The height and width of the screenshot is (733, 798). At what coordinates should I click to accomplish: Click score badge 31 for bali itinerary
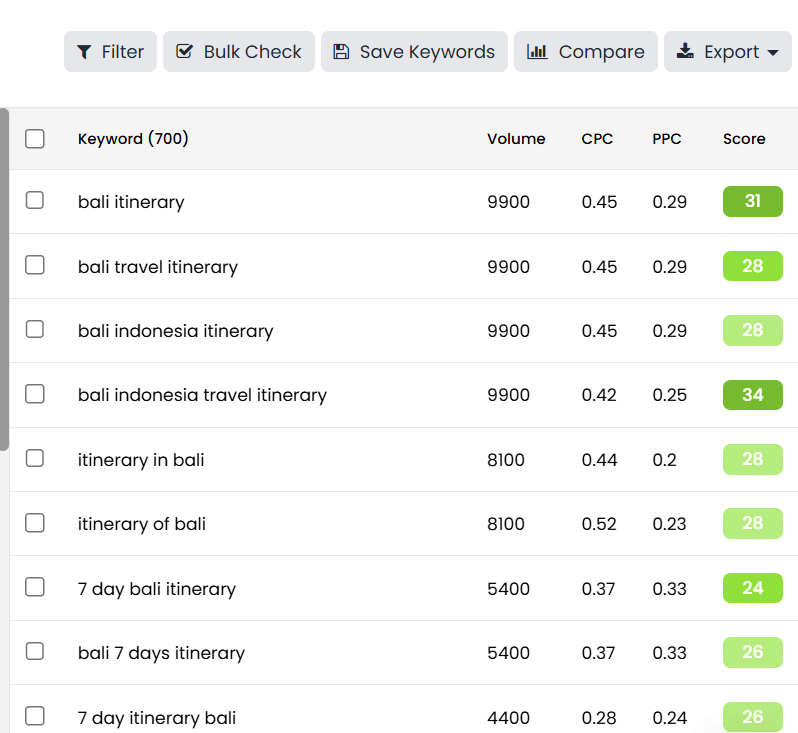point(753,202)
